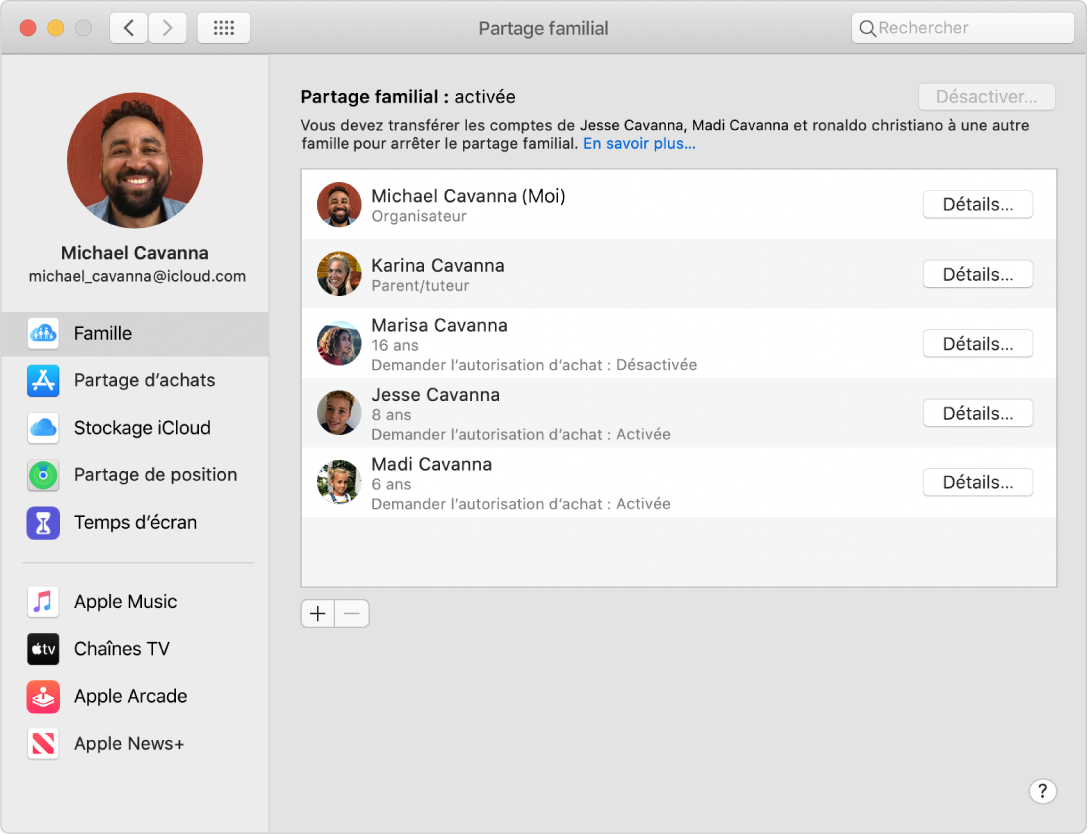This screenshot has height=835, width=1088.
Task: Select Famille in the sidebar
Action: (x=135, y=334)
